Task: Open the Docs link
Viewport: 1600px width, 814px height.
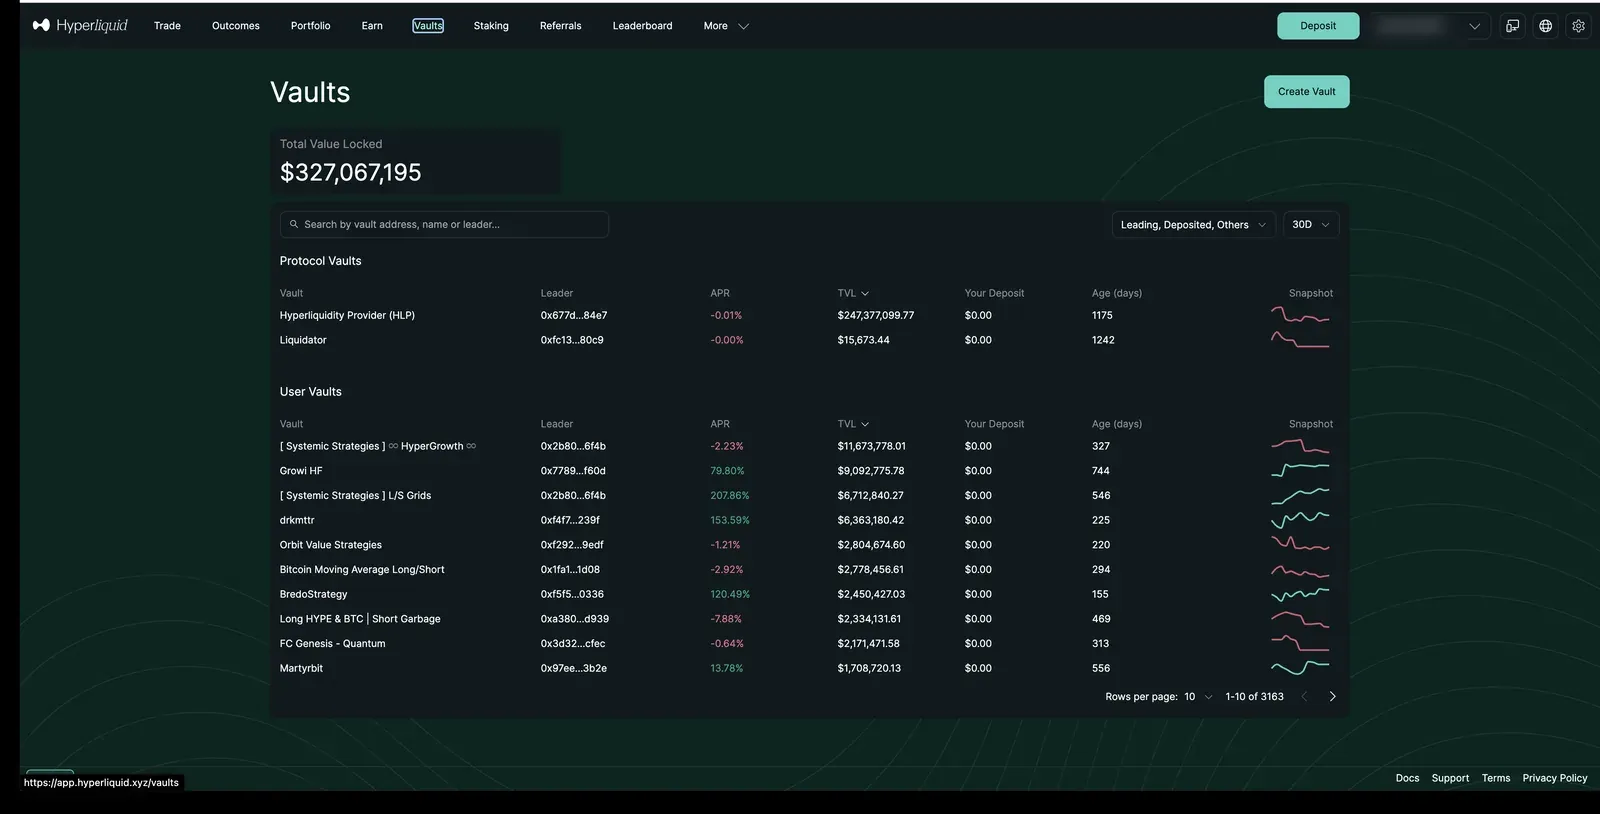Action: click(x=1407, y=778)
